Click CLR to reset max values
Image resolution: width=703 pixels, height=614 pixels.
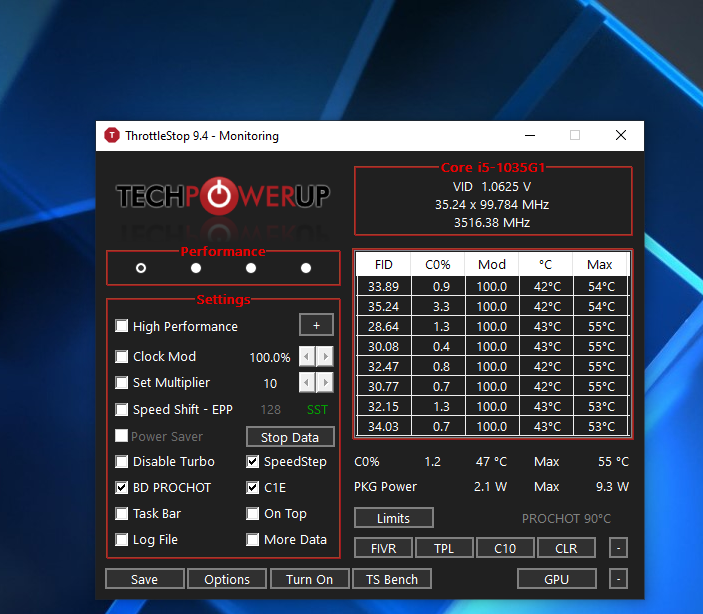[566, 548]
